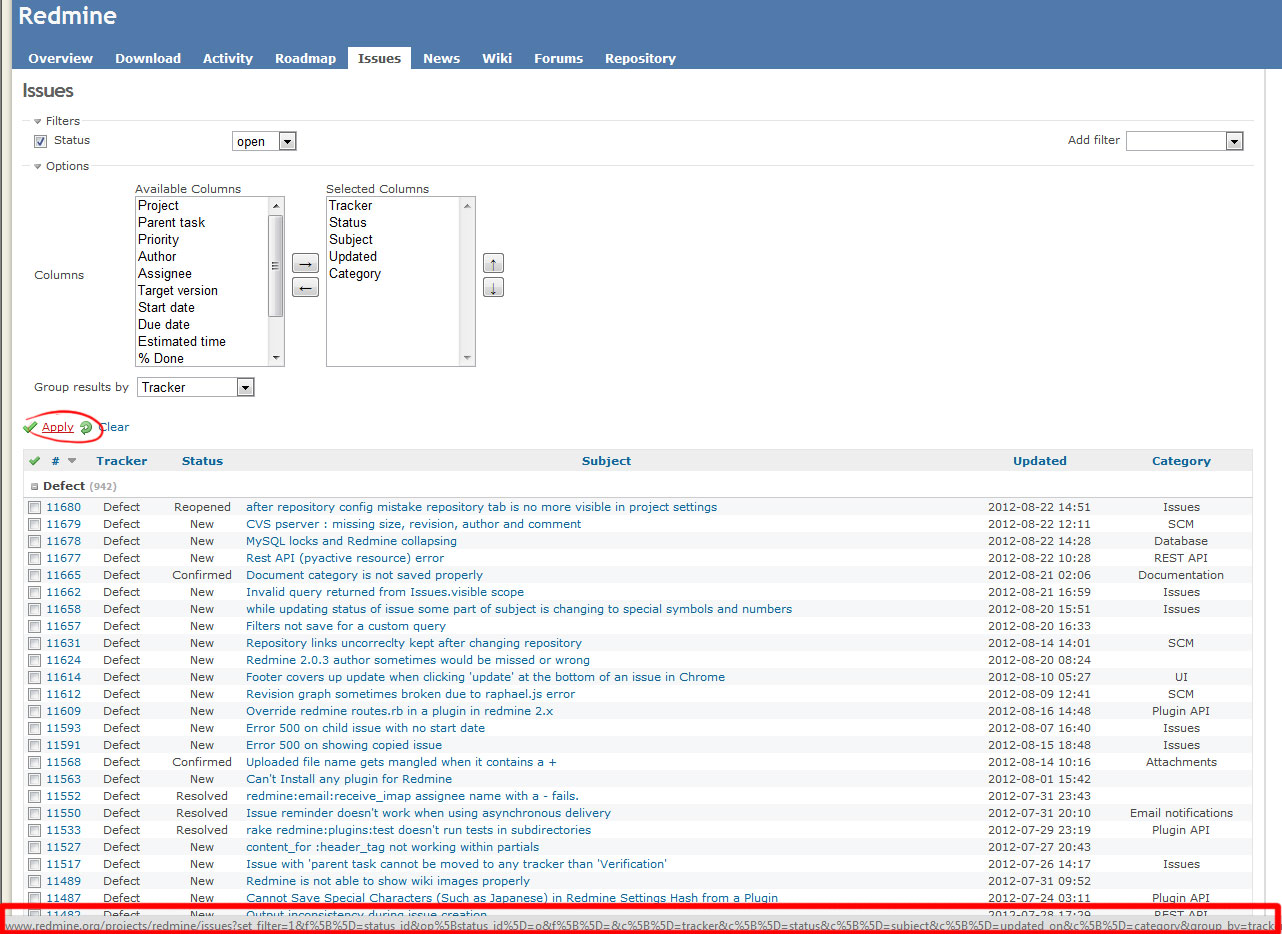1282x934 pixels.
Task: Click the green check-all icon in table header
Action: click(x=35, y=461)
